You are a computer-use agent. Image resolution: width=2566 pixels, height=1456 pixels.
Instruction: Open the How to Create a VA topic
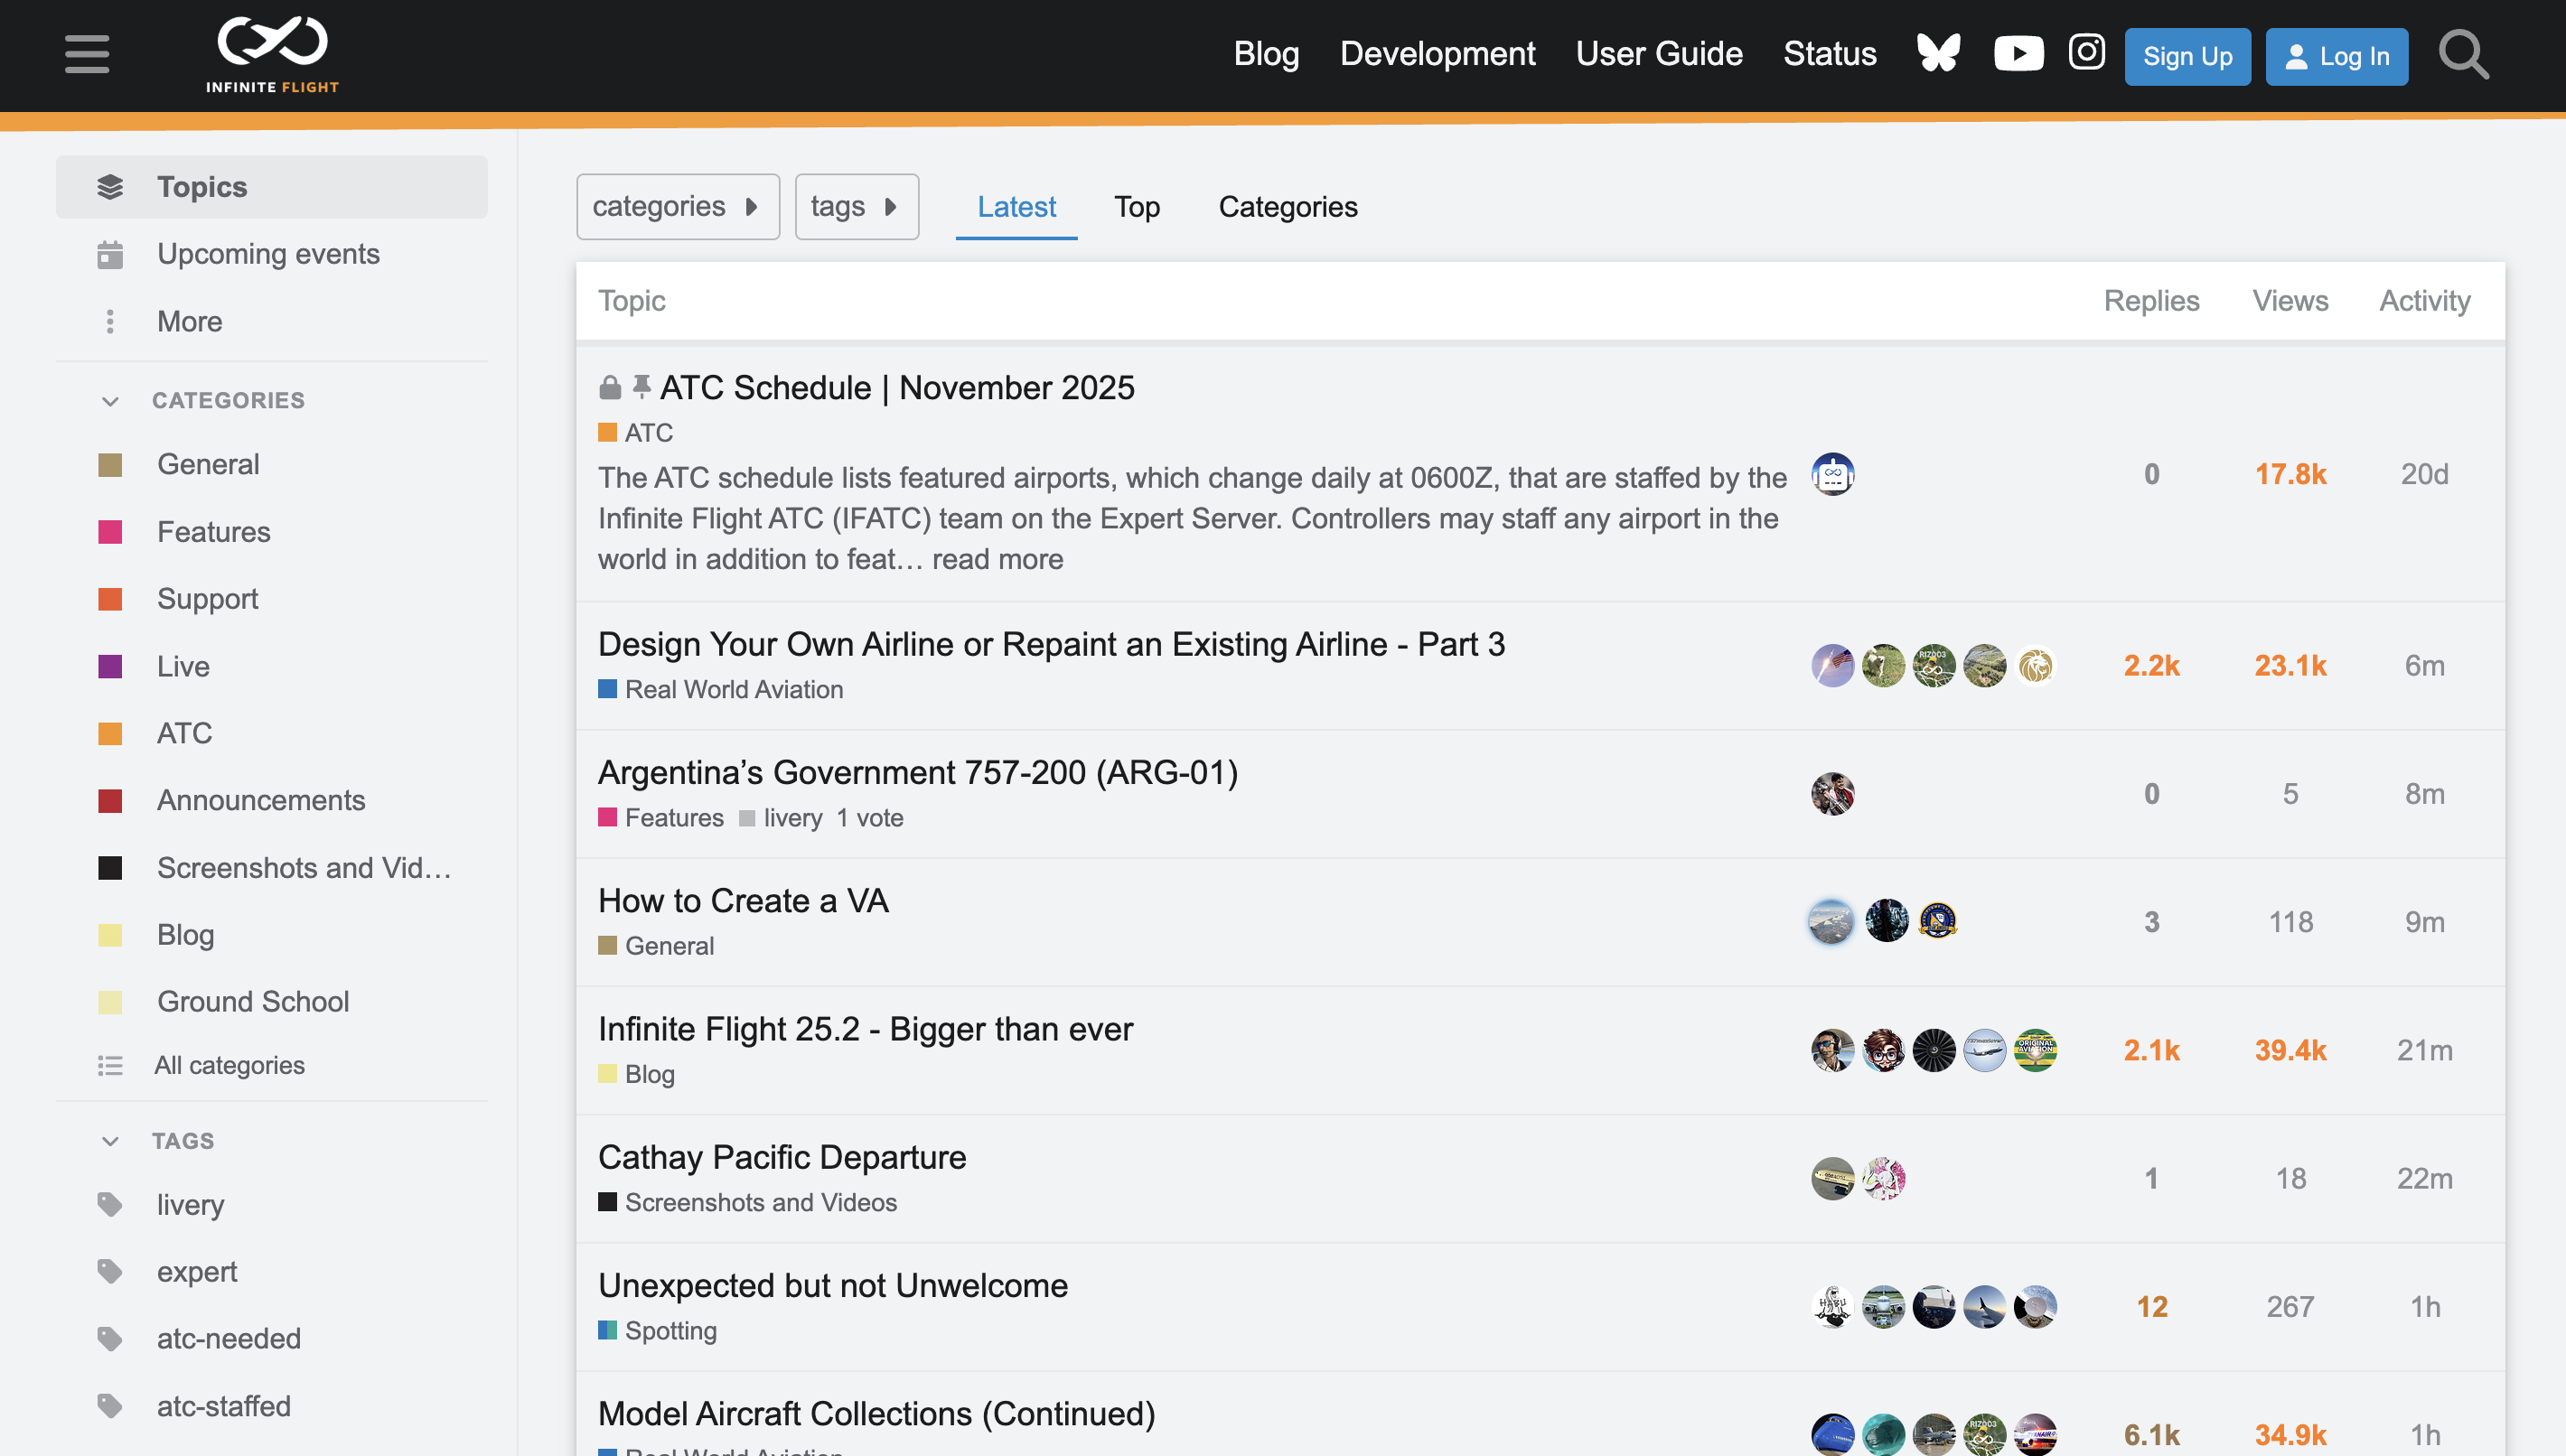pyautogui.click(x=743, y=901)
